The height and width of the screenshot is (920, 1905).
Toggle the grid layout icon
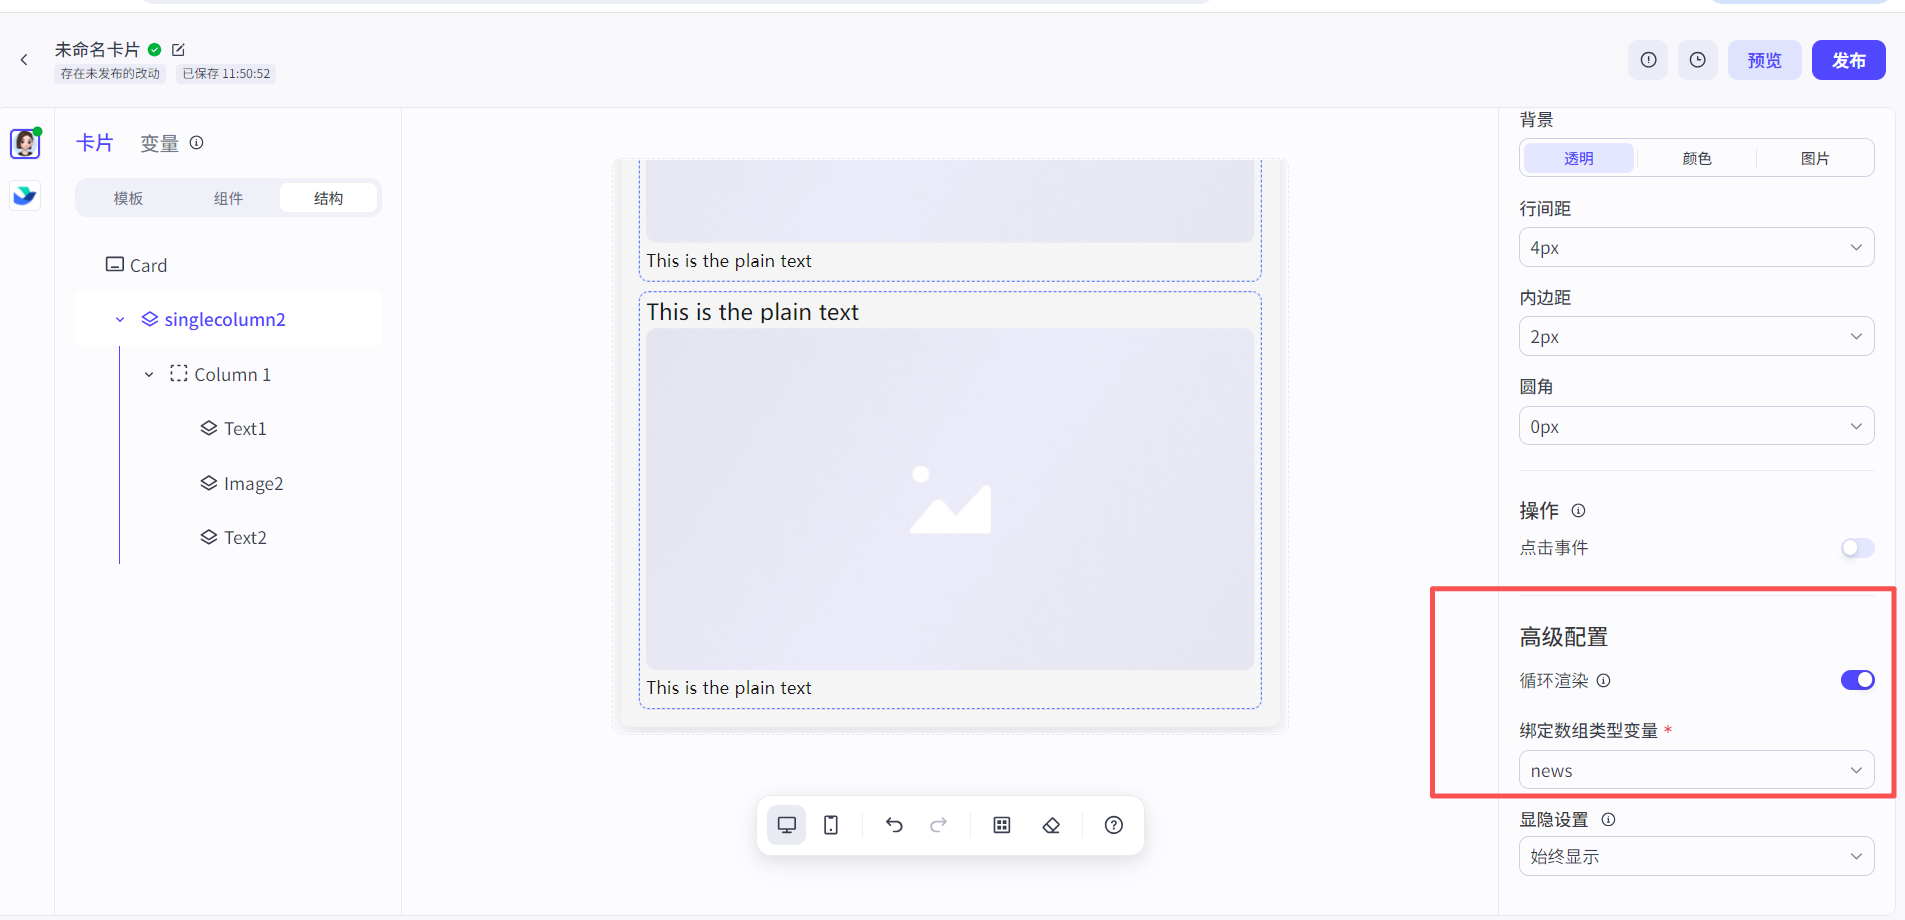(1002, 825)
